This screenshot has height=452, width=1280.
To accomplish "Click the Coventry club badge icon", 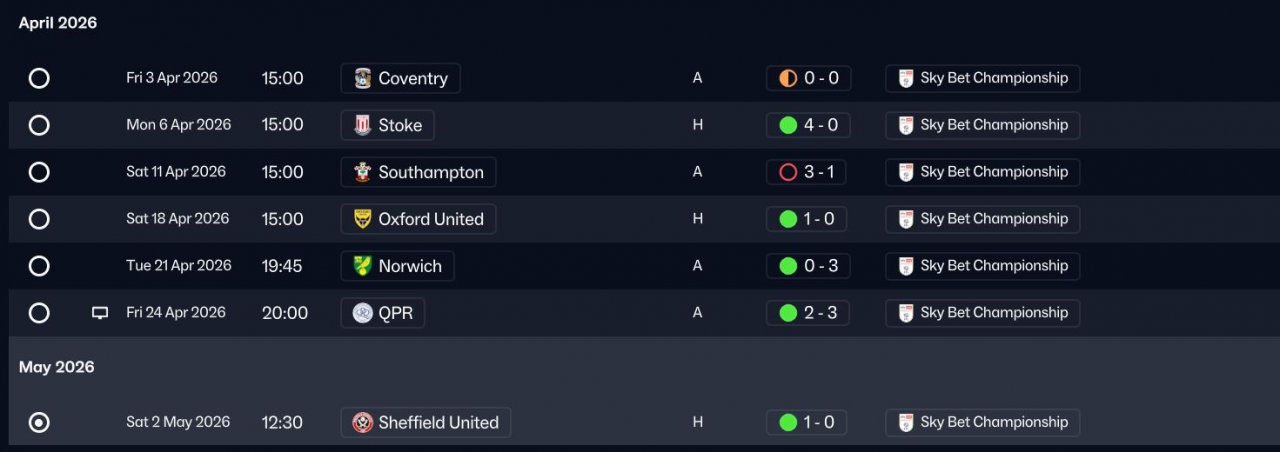I will click(362, 78).
